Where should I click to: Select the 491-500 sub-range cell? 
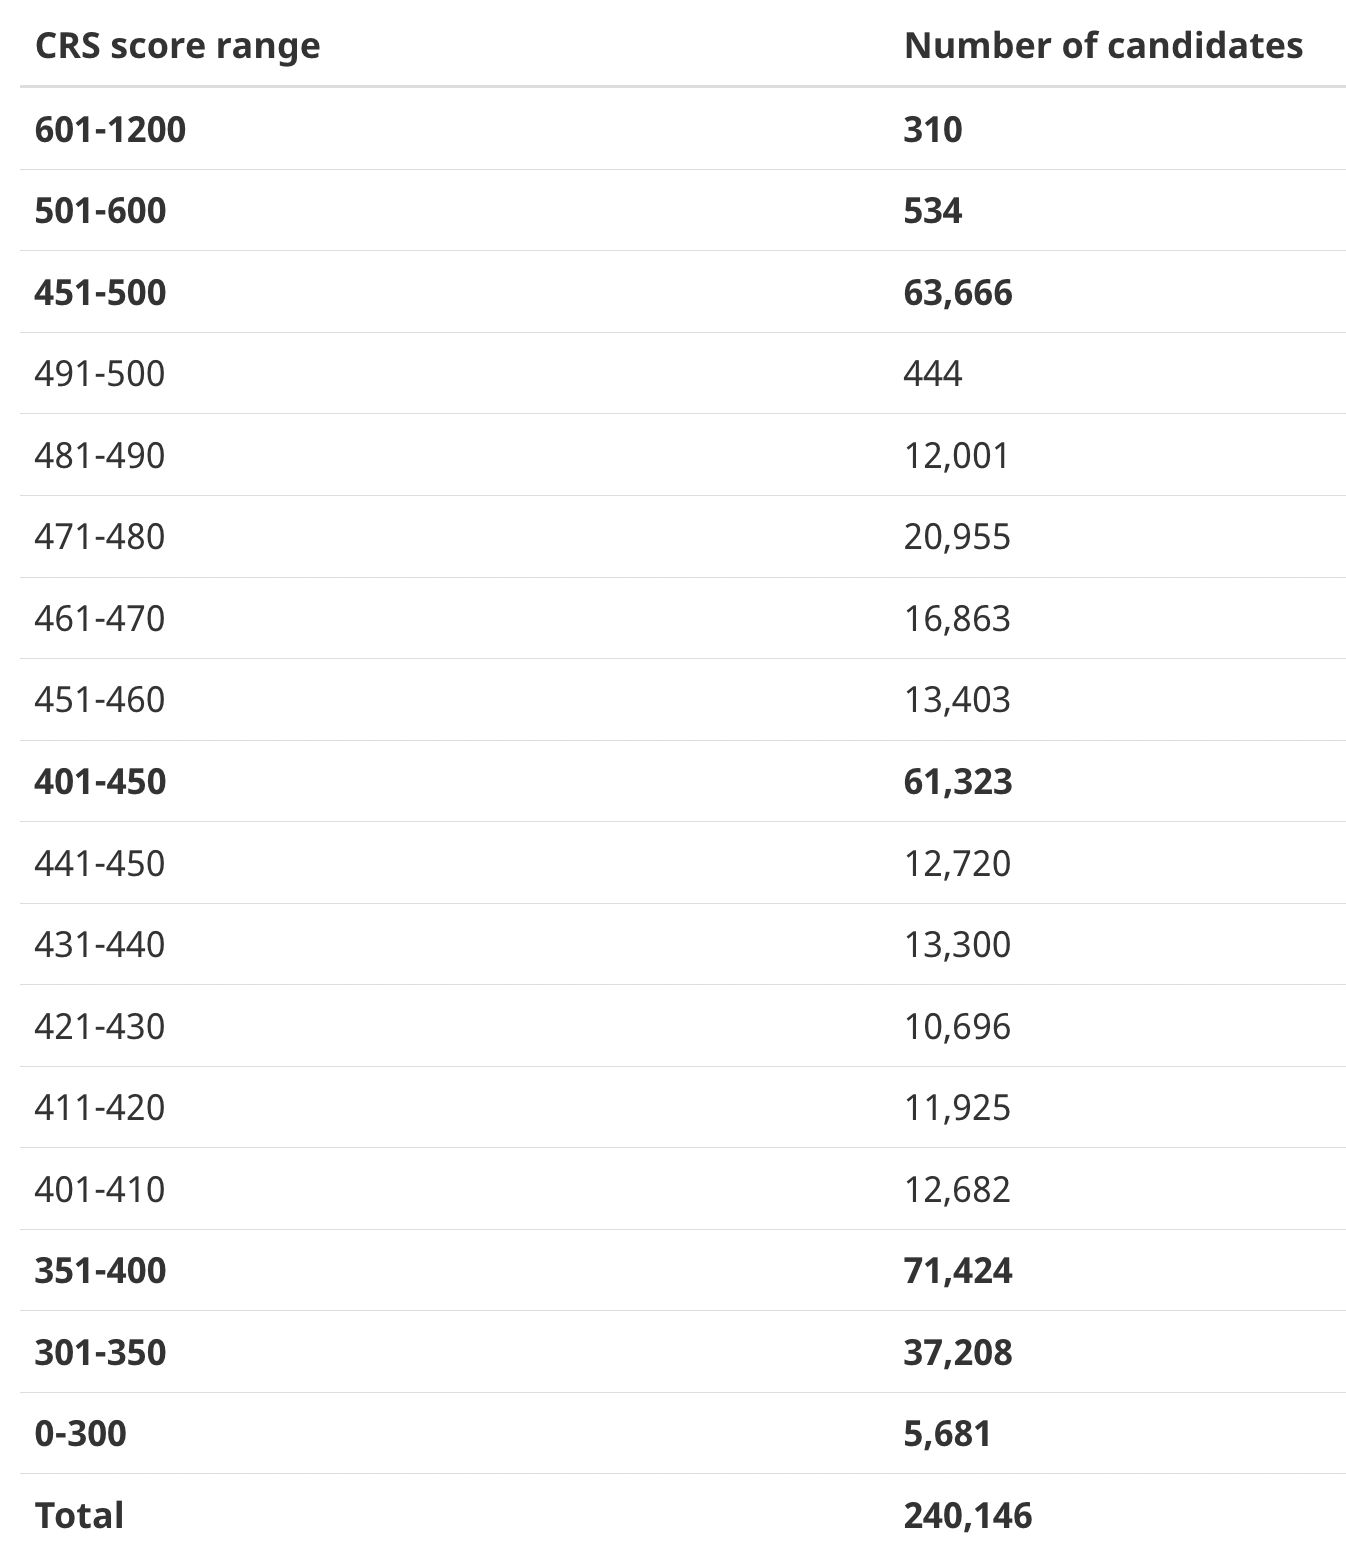[99, 374]
